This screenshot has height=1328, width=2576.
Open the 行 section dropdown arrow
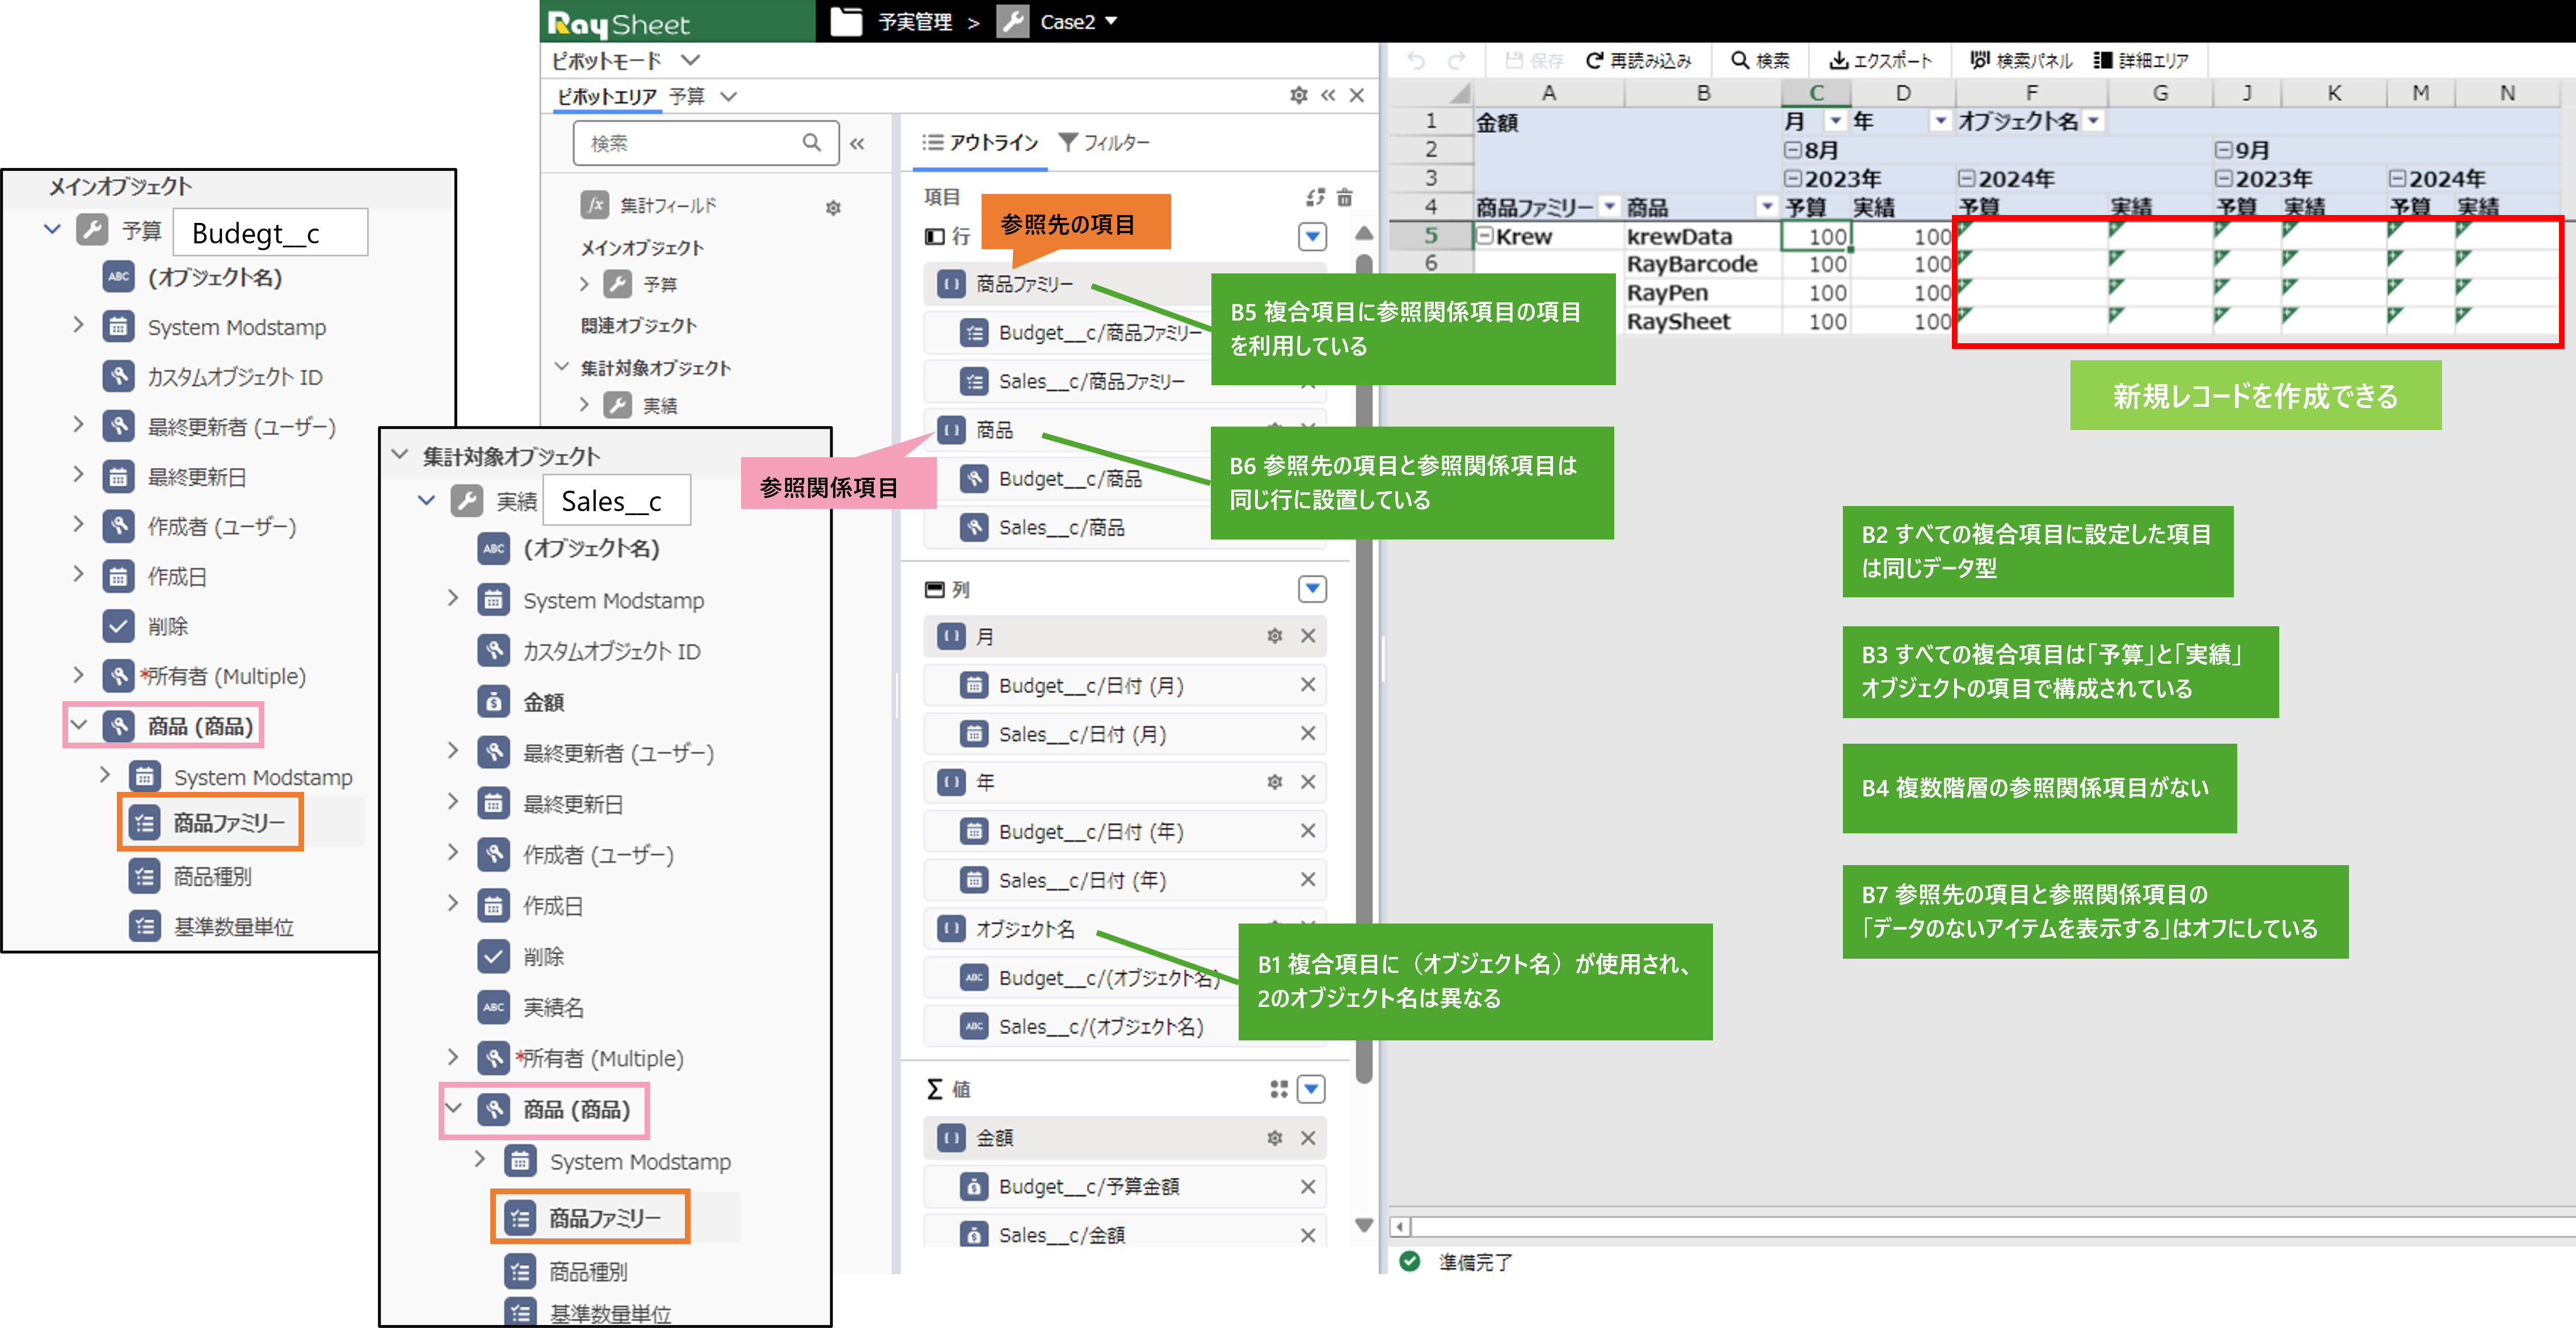[1312, 236]
